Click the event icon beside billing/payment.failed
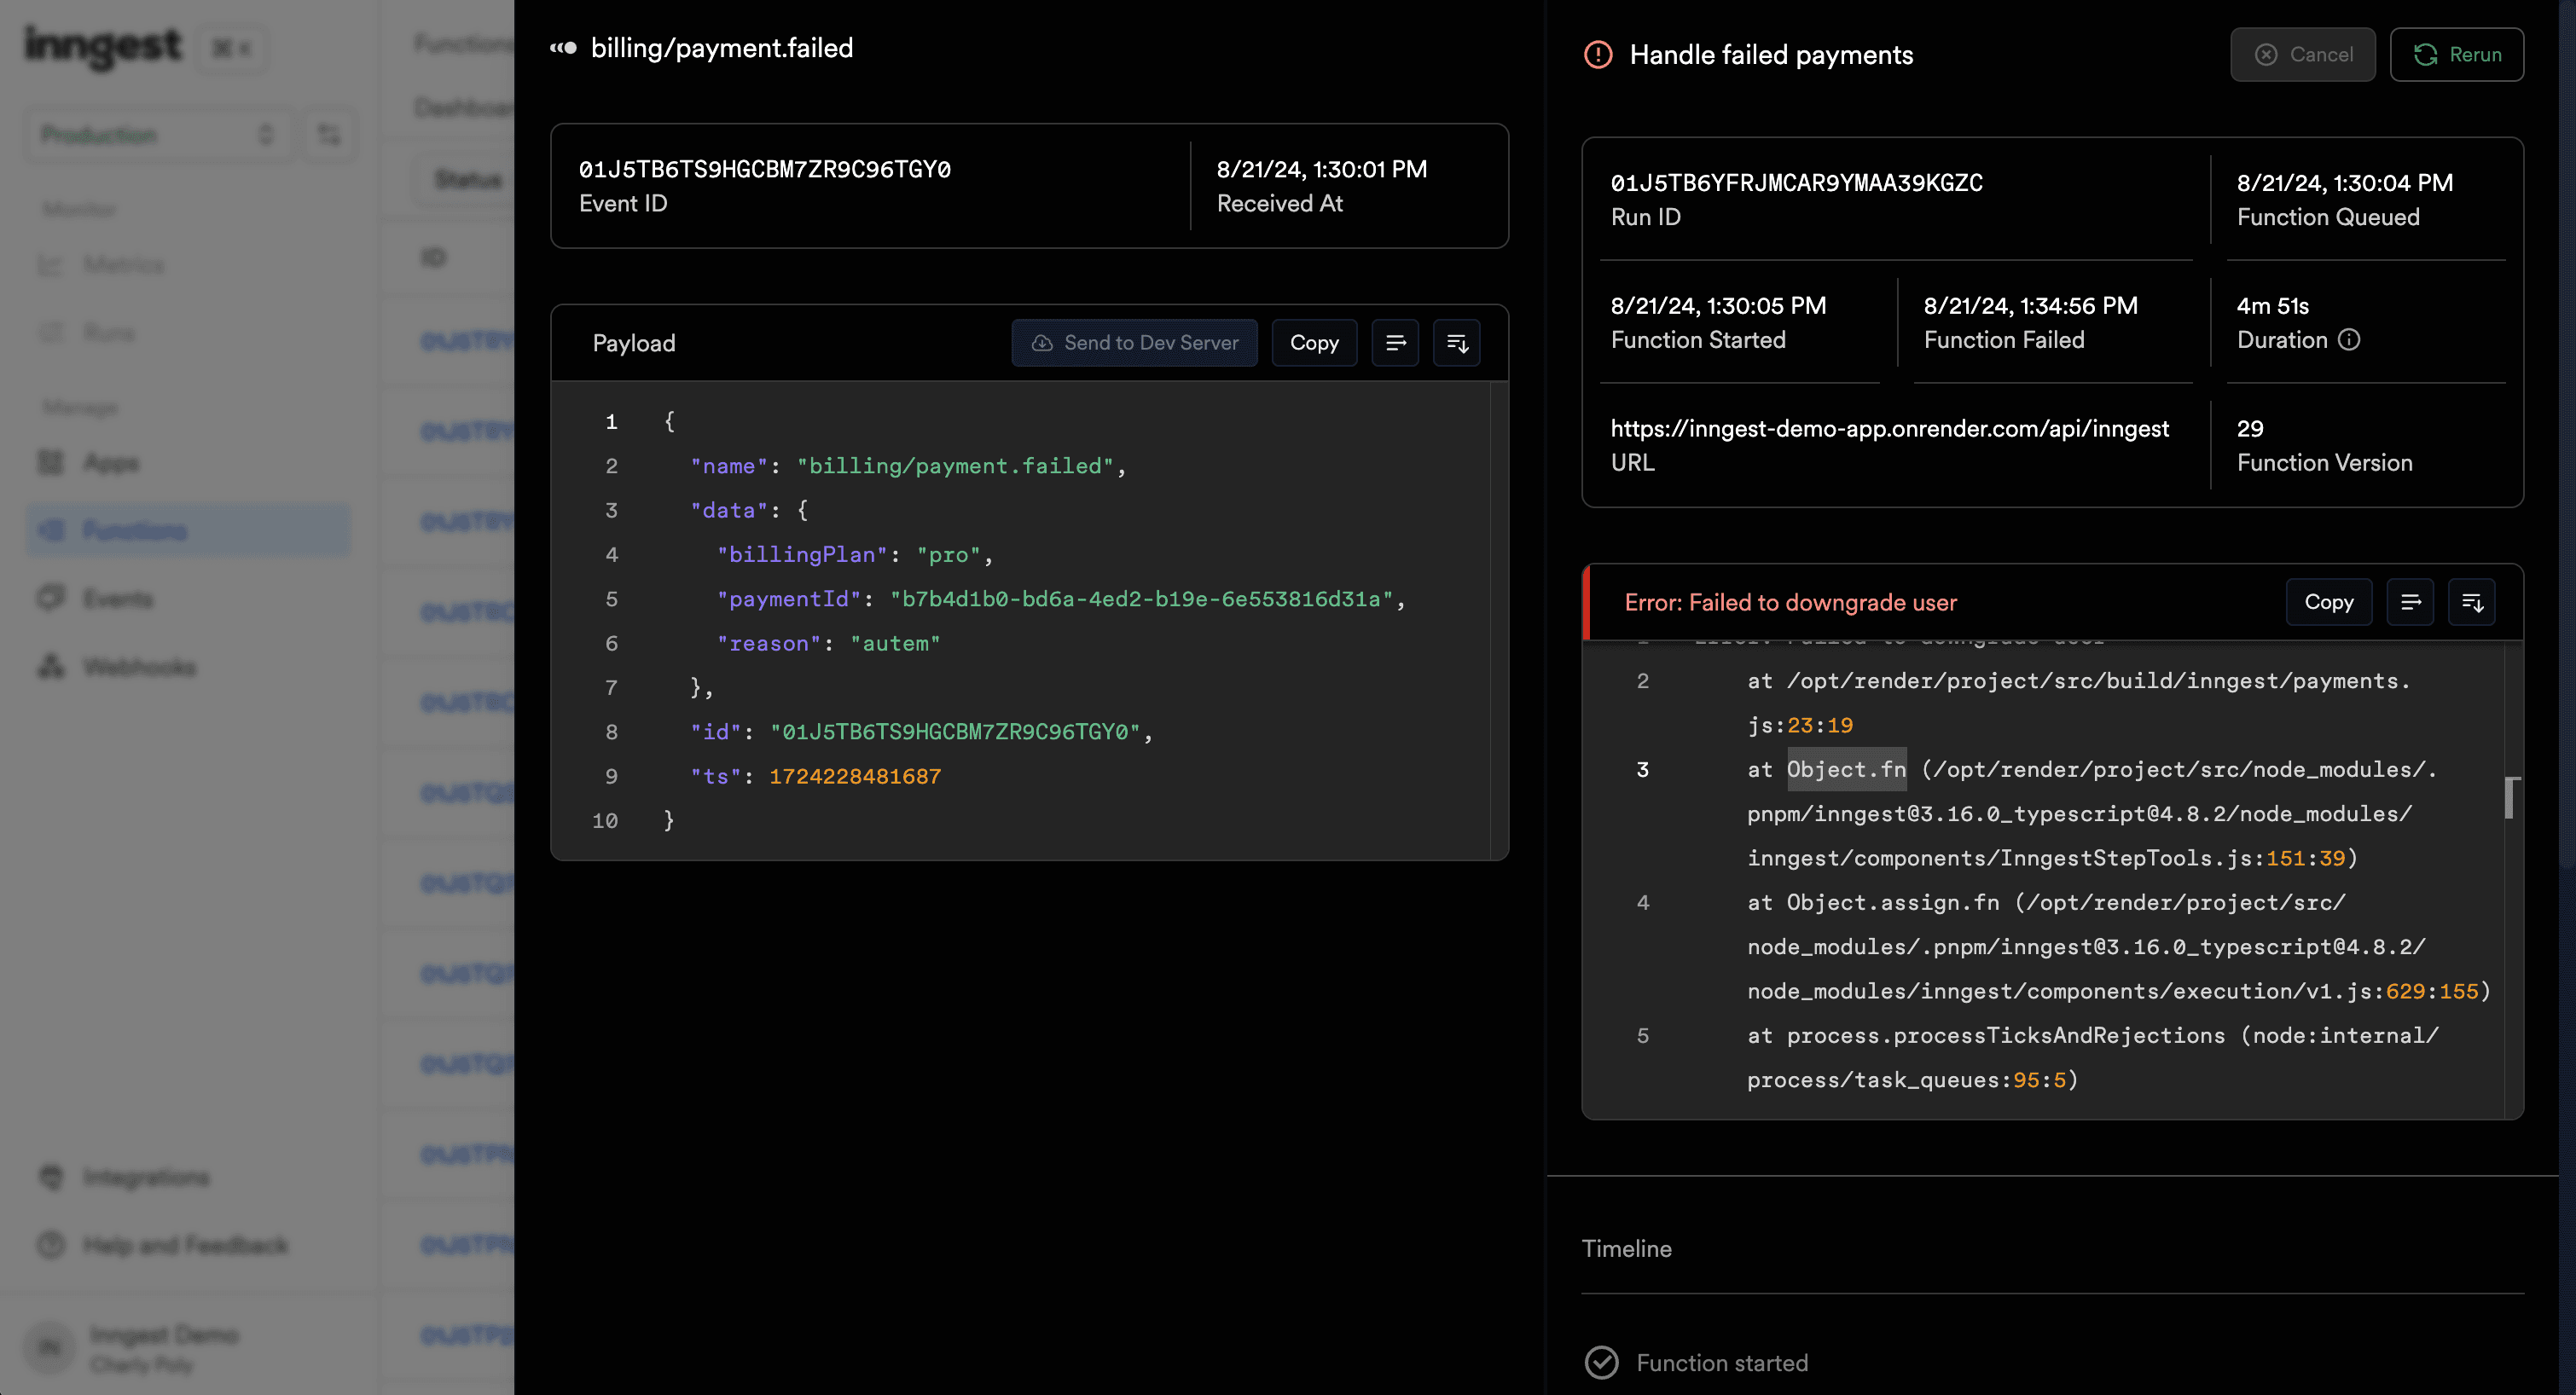Image resolution: width=2576 pixels, height=1395 pixels. click(563, 48)
